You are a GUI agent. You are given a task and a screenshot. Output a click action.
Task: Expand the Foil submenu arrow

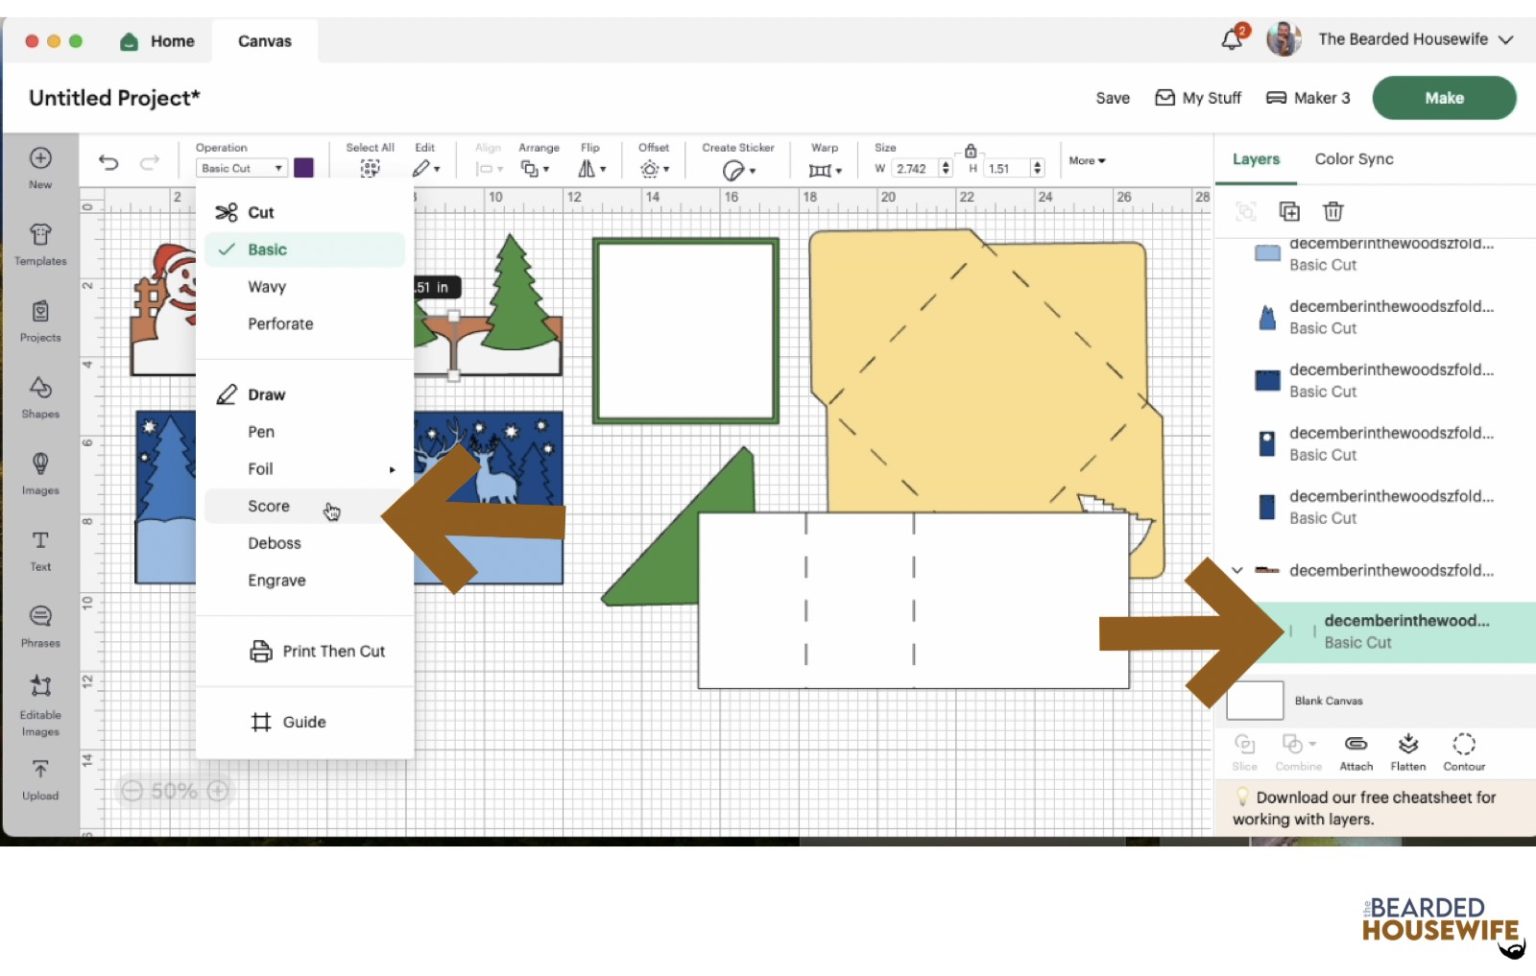(x=392, y=469)
